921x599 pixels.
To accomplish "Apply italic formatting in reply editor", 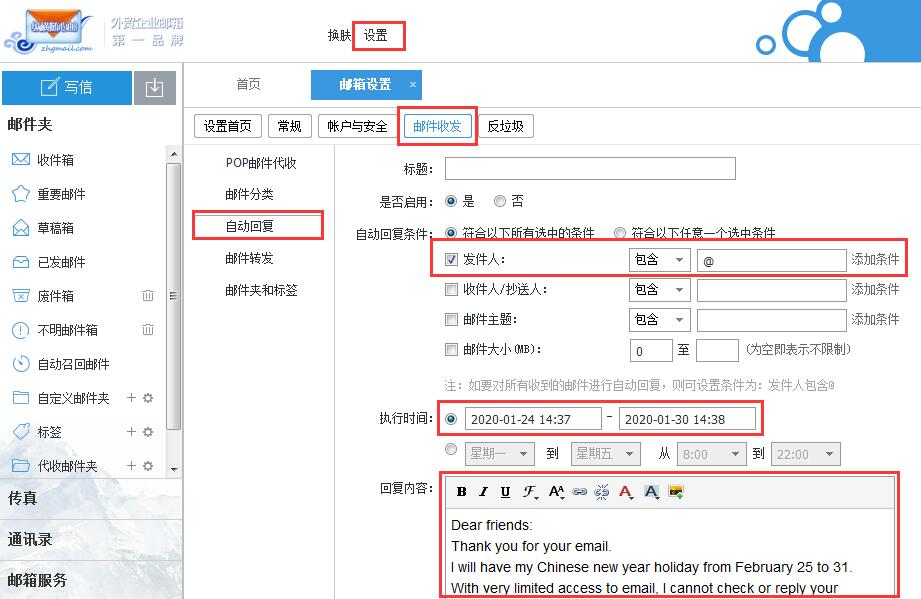I will [483, 492].
